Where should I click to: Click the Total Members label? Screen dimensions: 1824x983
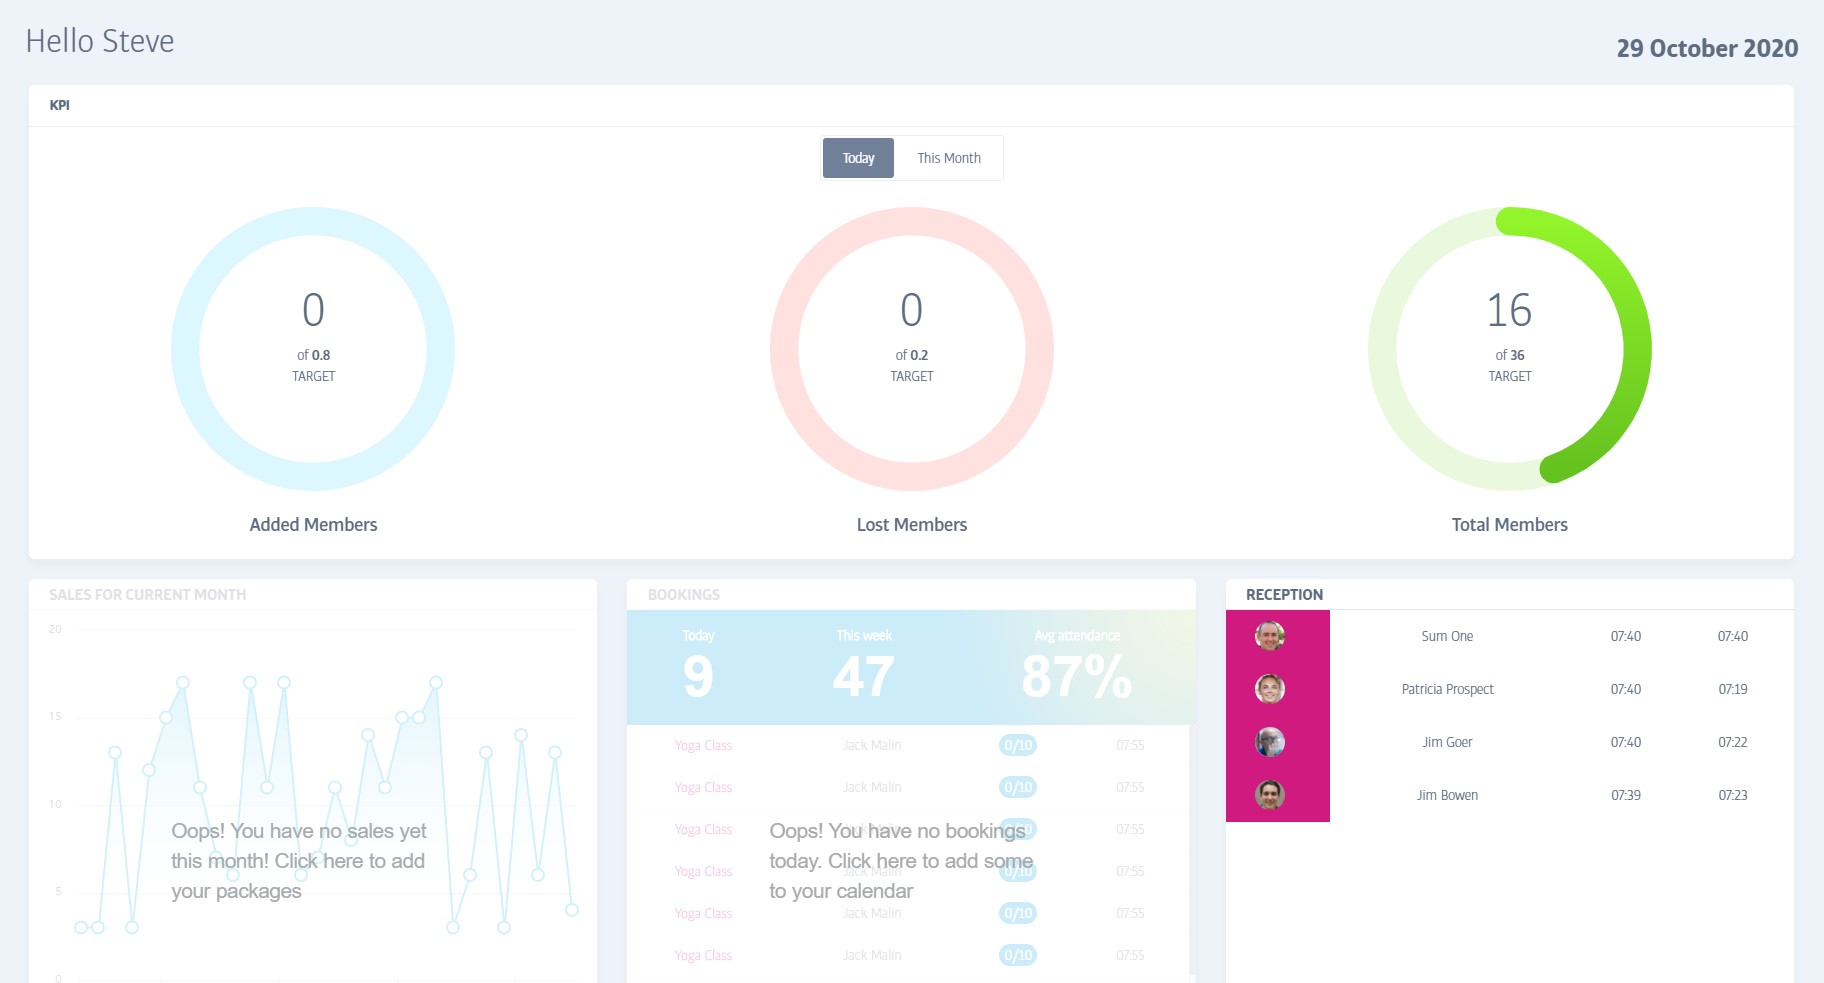1510,525
